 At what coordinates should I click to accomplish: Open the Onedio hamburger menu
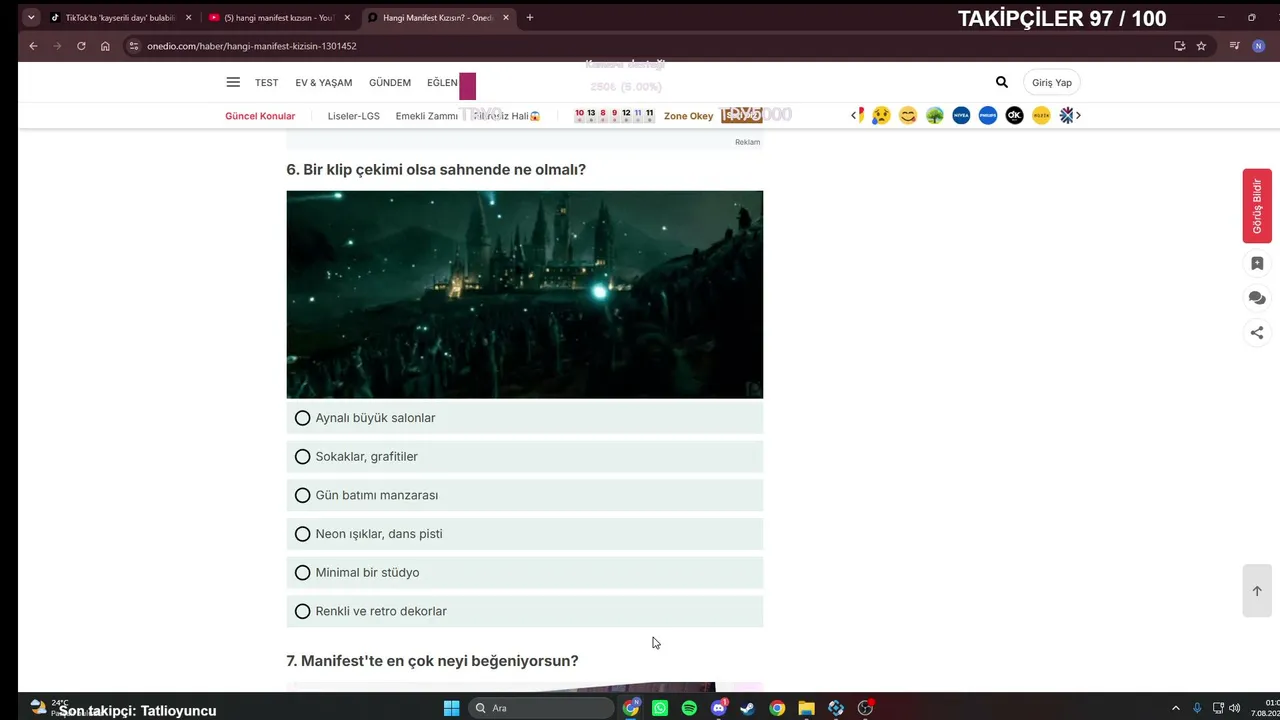point(233,82)
